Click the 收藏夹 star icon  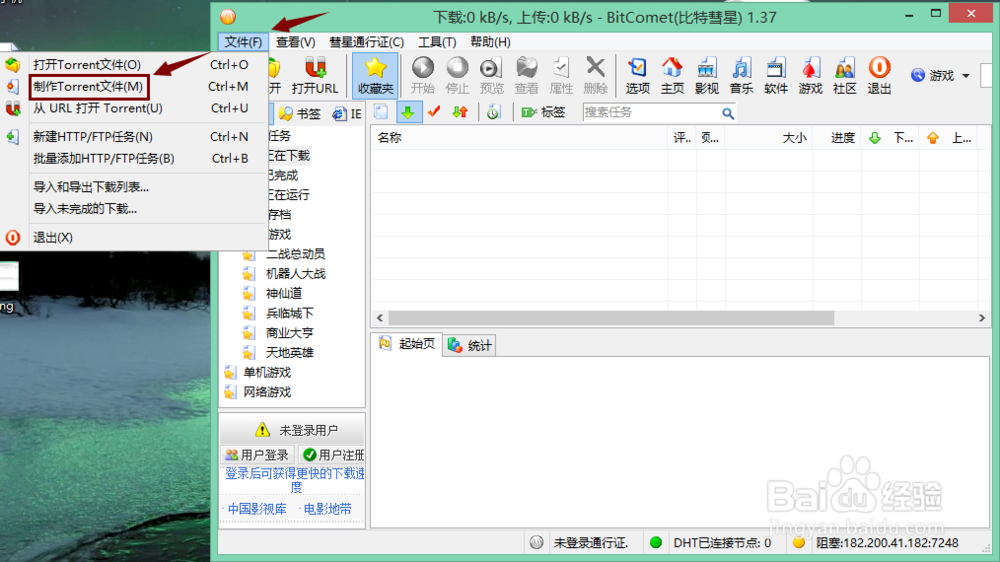click(375, 75)
